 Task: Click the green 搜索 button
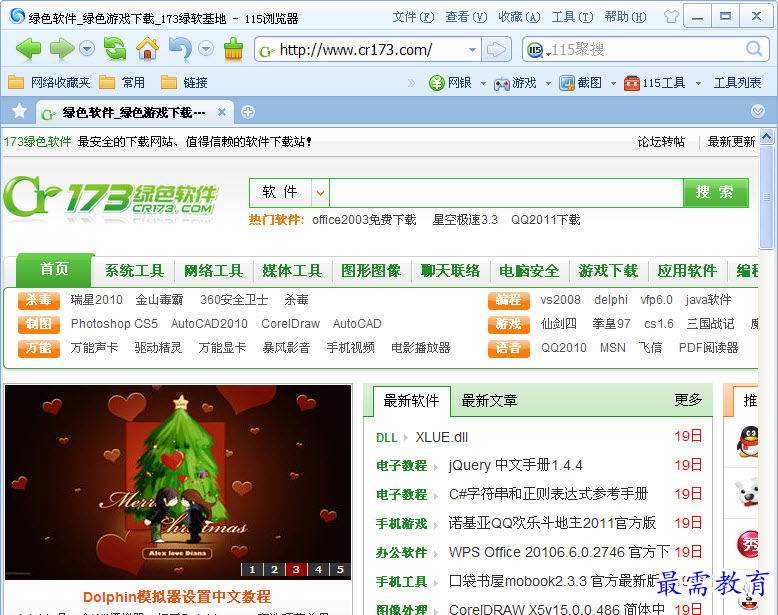click(x=715, y=193)
